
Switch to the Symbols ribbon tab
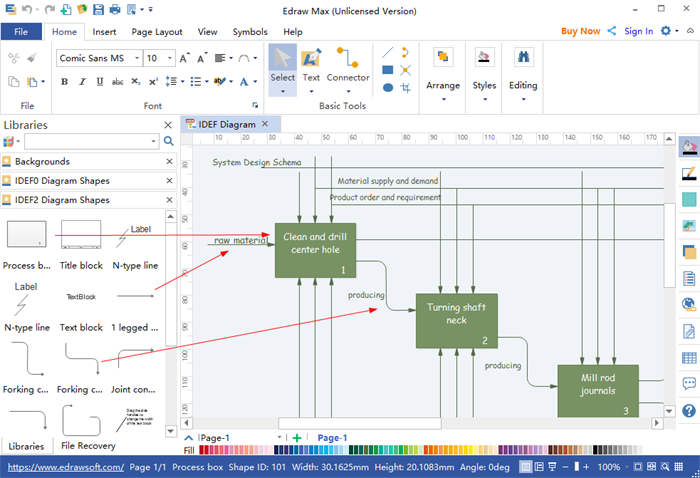click(x=250, y=32)
